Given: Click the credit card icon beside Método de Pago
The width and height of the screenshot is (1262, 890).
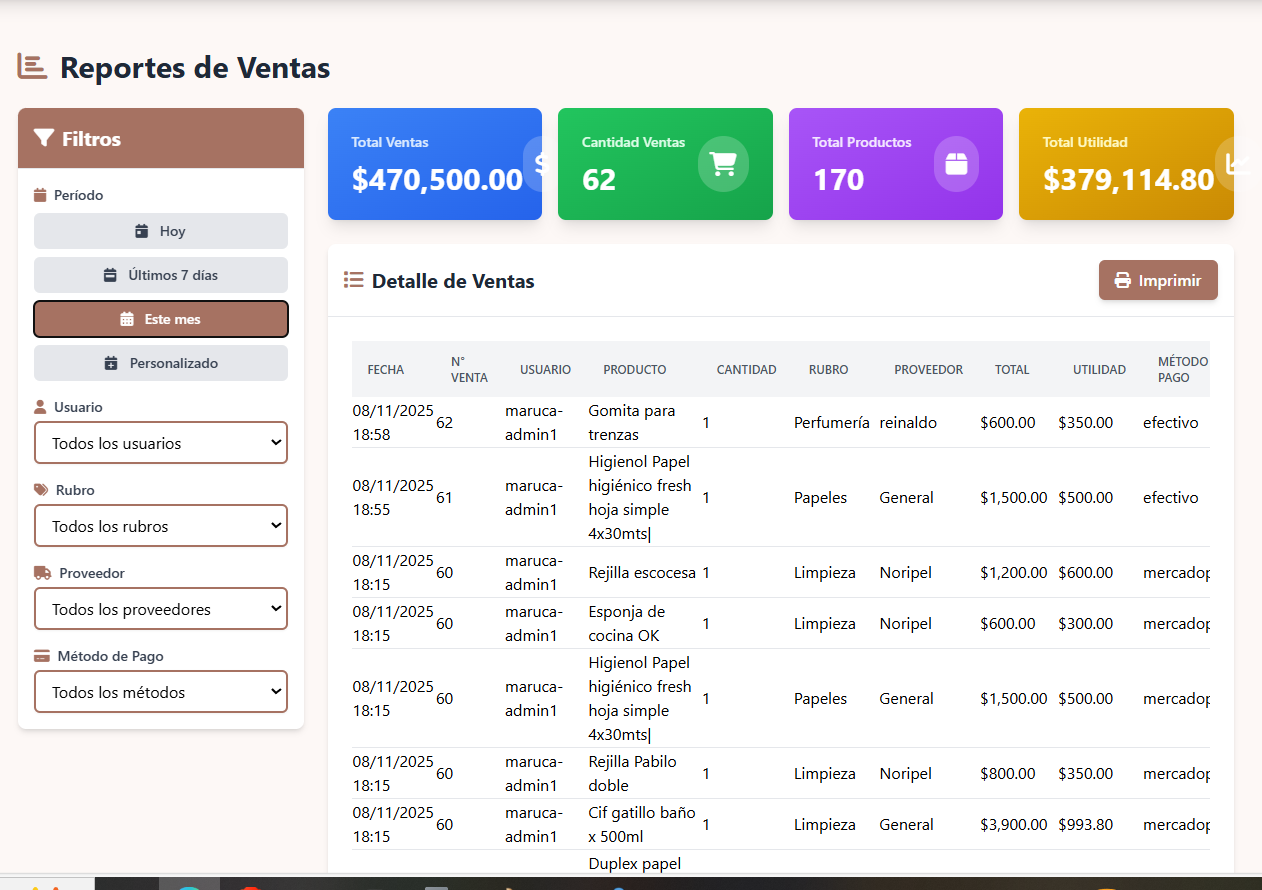Looking at the screenshot, I should tap(41, 656).
